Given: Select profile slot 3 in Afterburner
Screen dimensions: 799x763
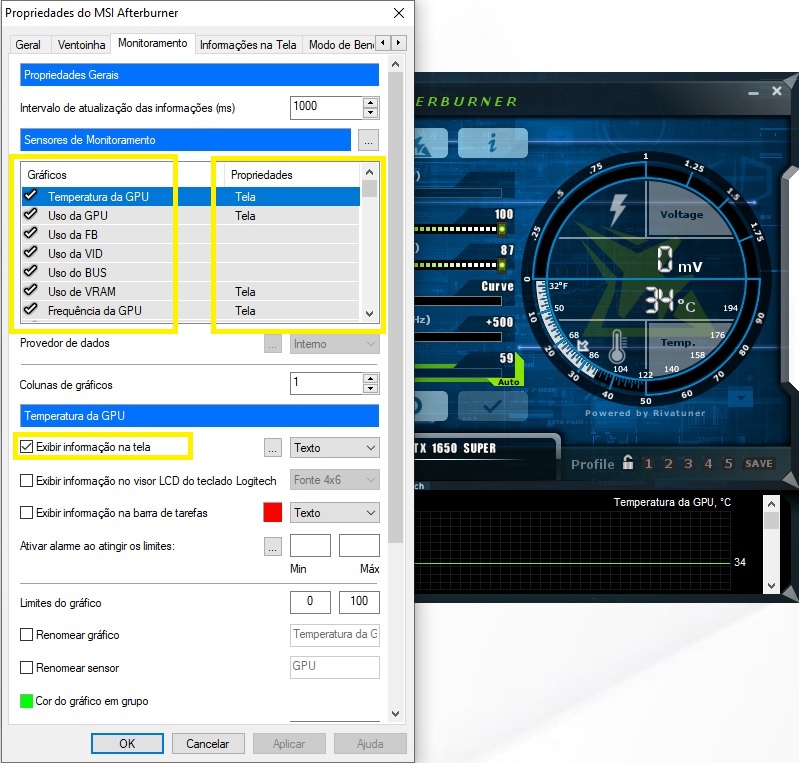Looking at the screenshot, I should 688,463.
